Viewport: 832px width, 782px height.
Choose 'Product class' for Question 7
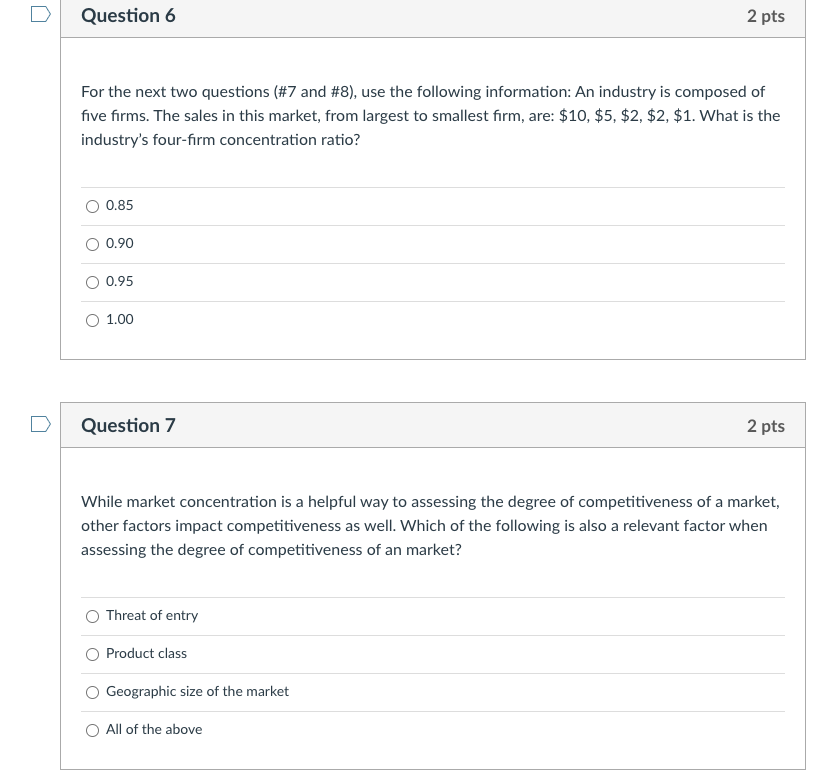point(92,654)
